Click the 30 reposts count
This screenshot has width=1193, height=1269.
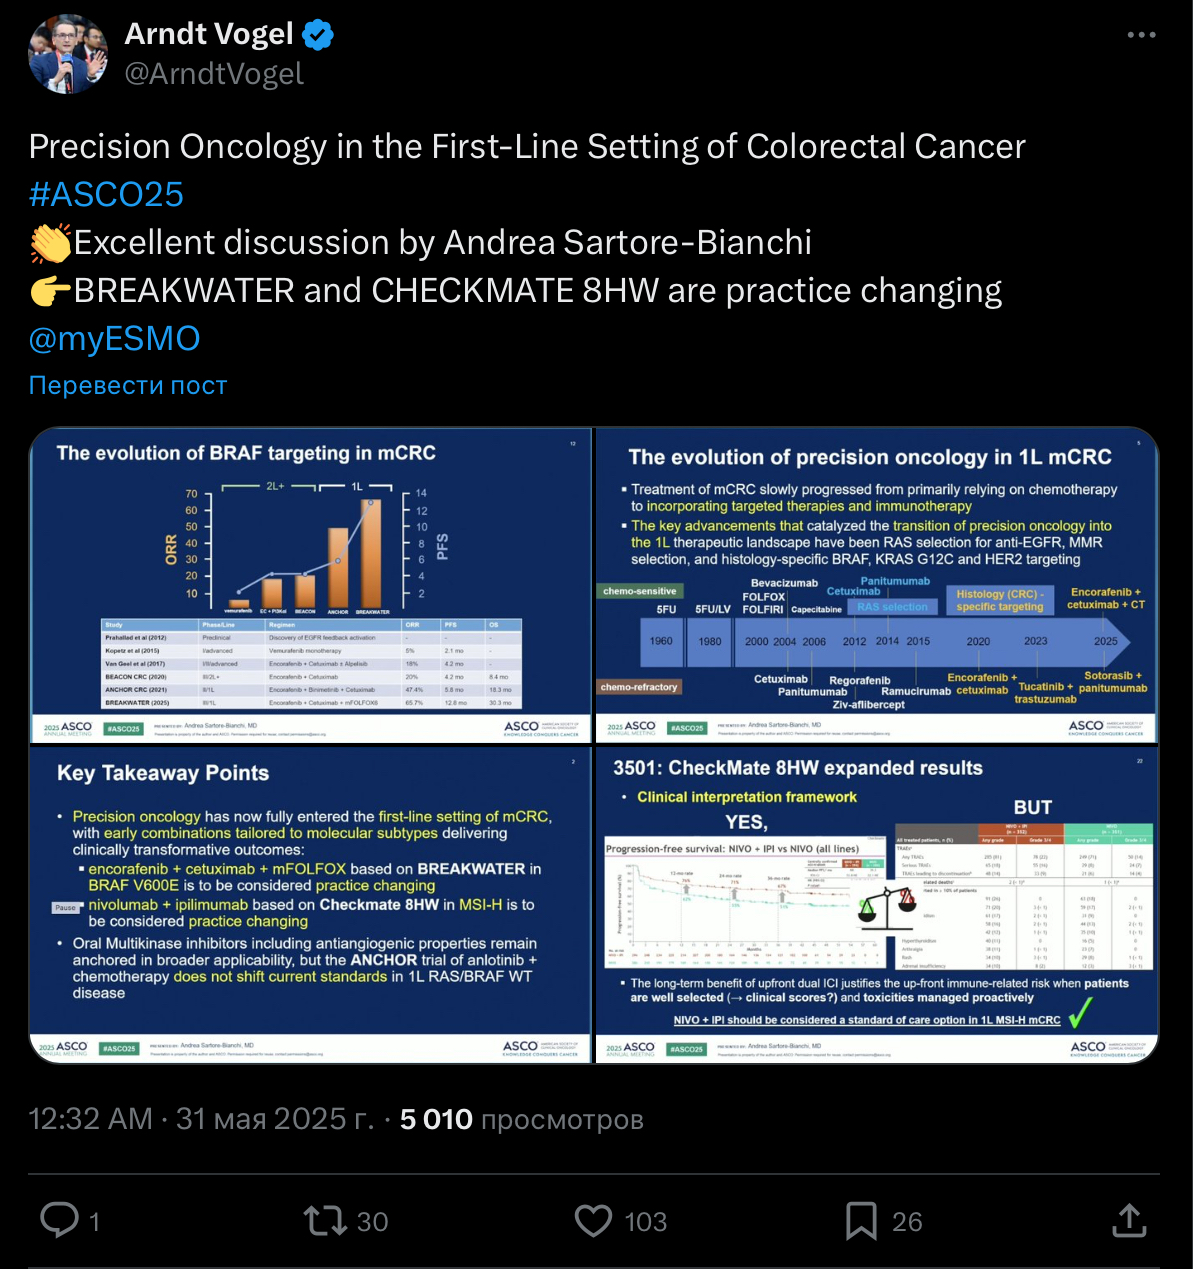coord(372,1221)
